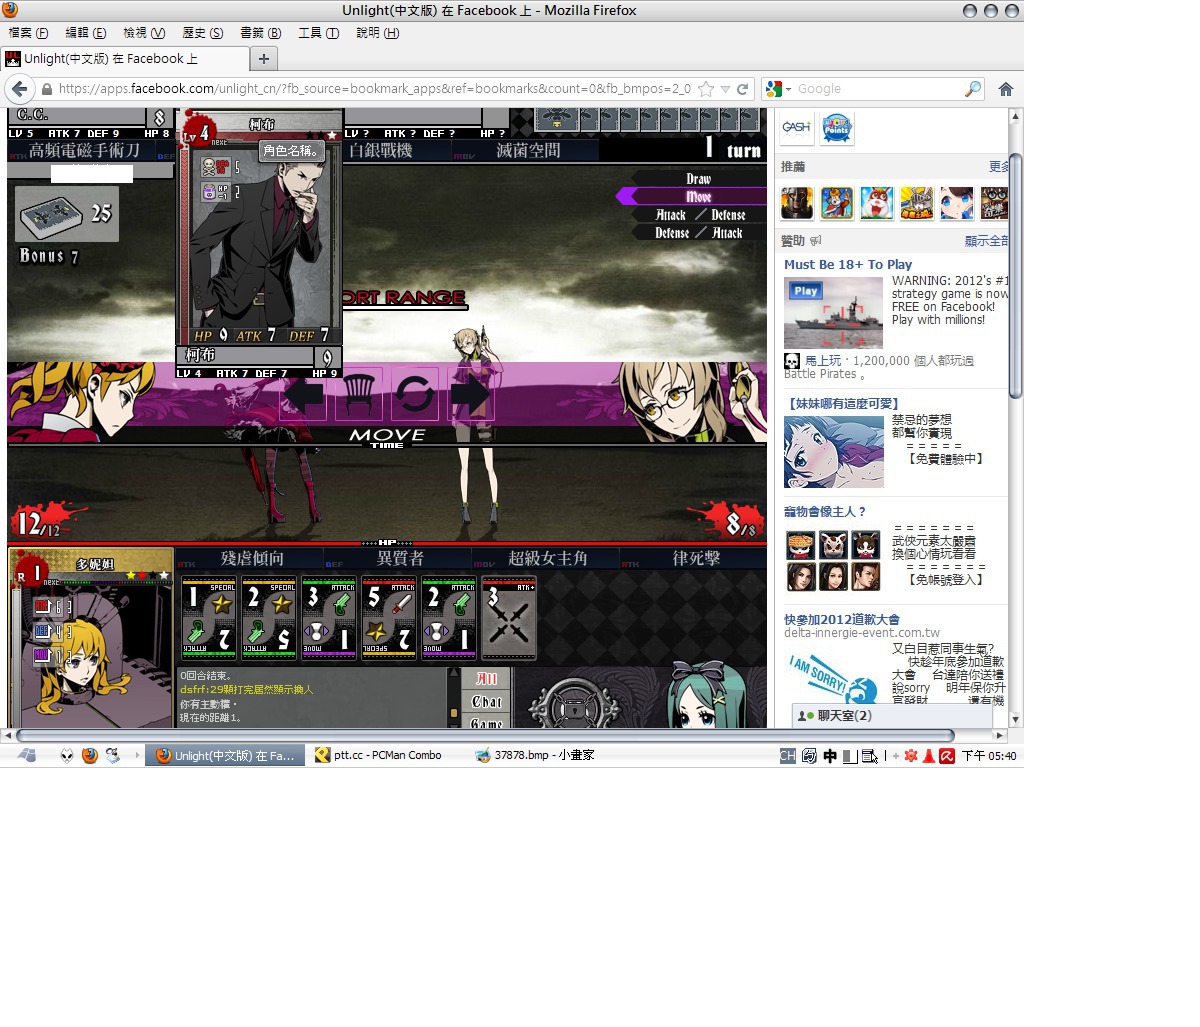Select the Attack 2 / Move 1 gun card

(x=449, y=618)
